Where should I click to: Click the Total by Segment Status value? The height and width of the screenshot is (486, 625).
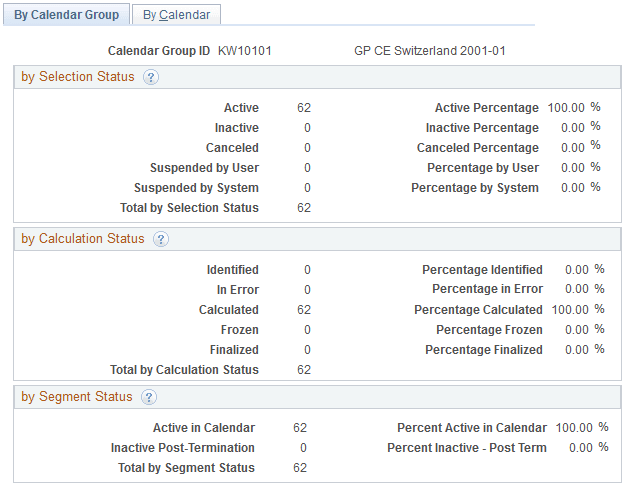click(300, 468)
